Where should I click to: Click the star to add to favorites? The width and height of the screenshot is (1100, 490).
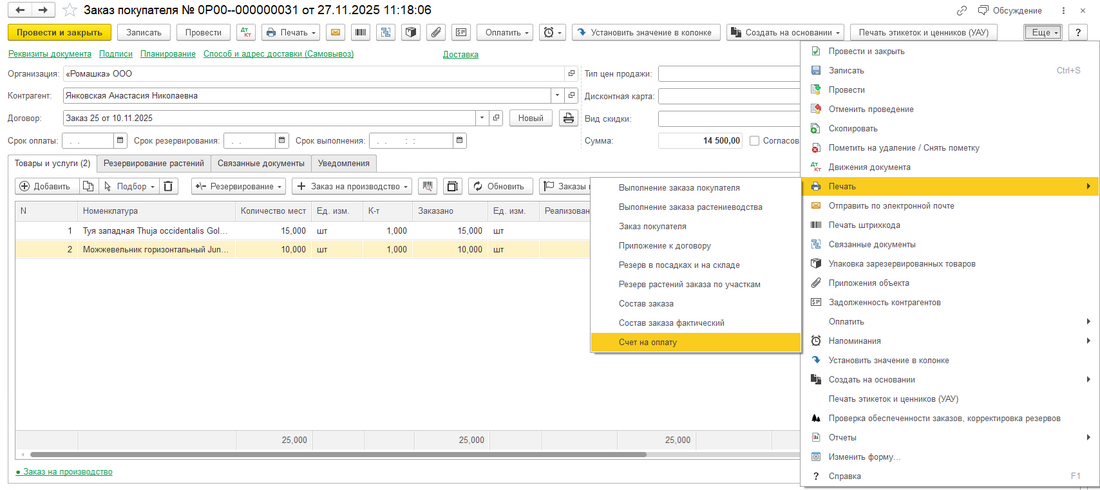(69, 10)
